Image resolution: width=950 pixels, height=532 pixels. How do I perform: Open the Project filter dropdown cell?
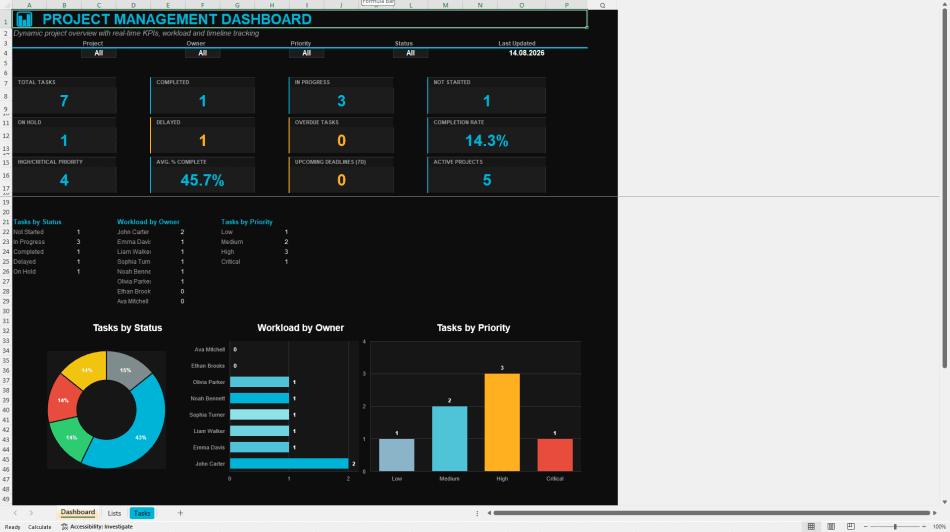coord(99,53)
